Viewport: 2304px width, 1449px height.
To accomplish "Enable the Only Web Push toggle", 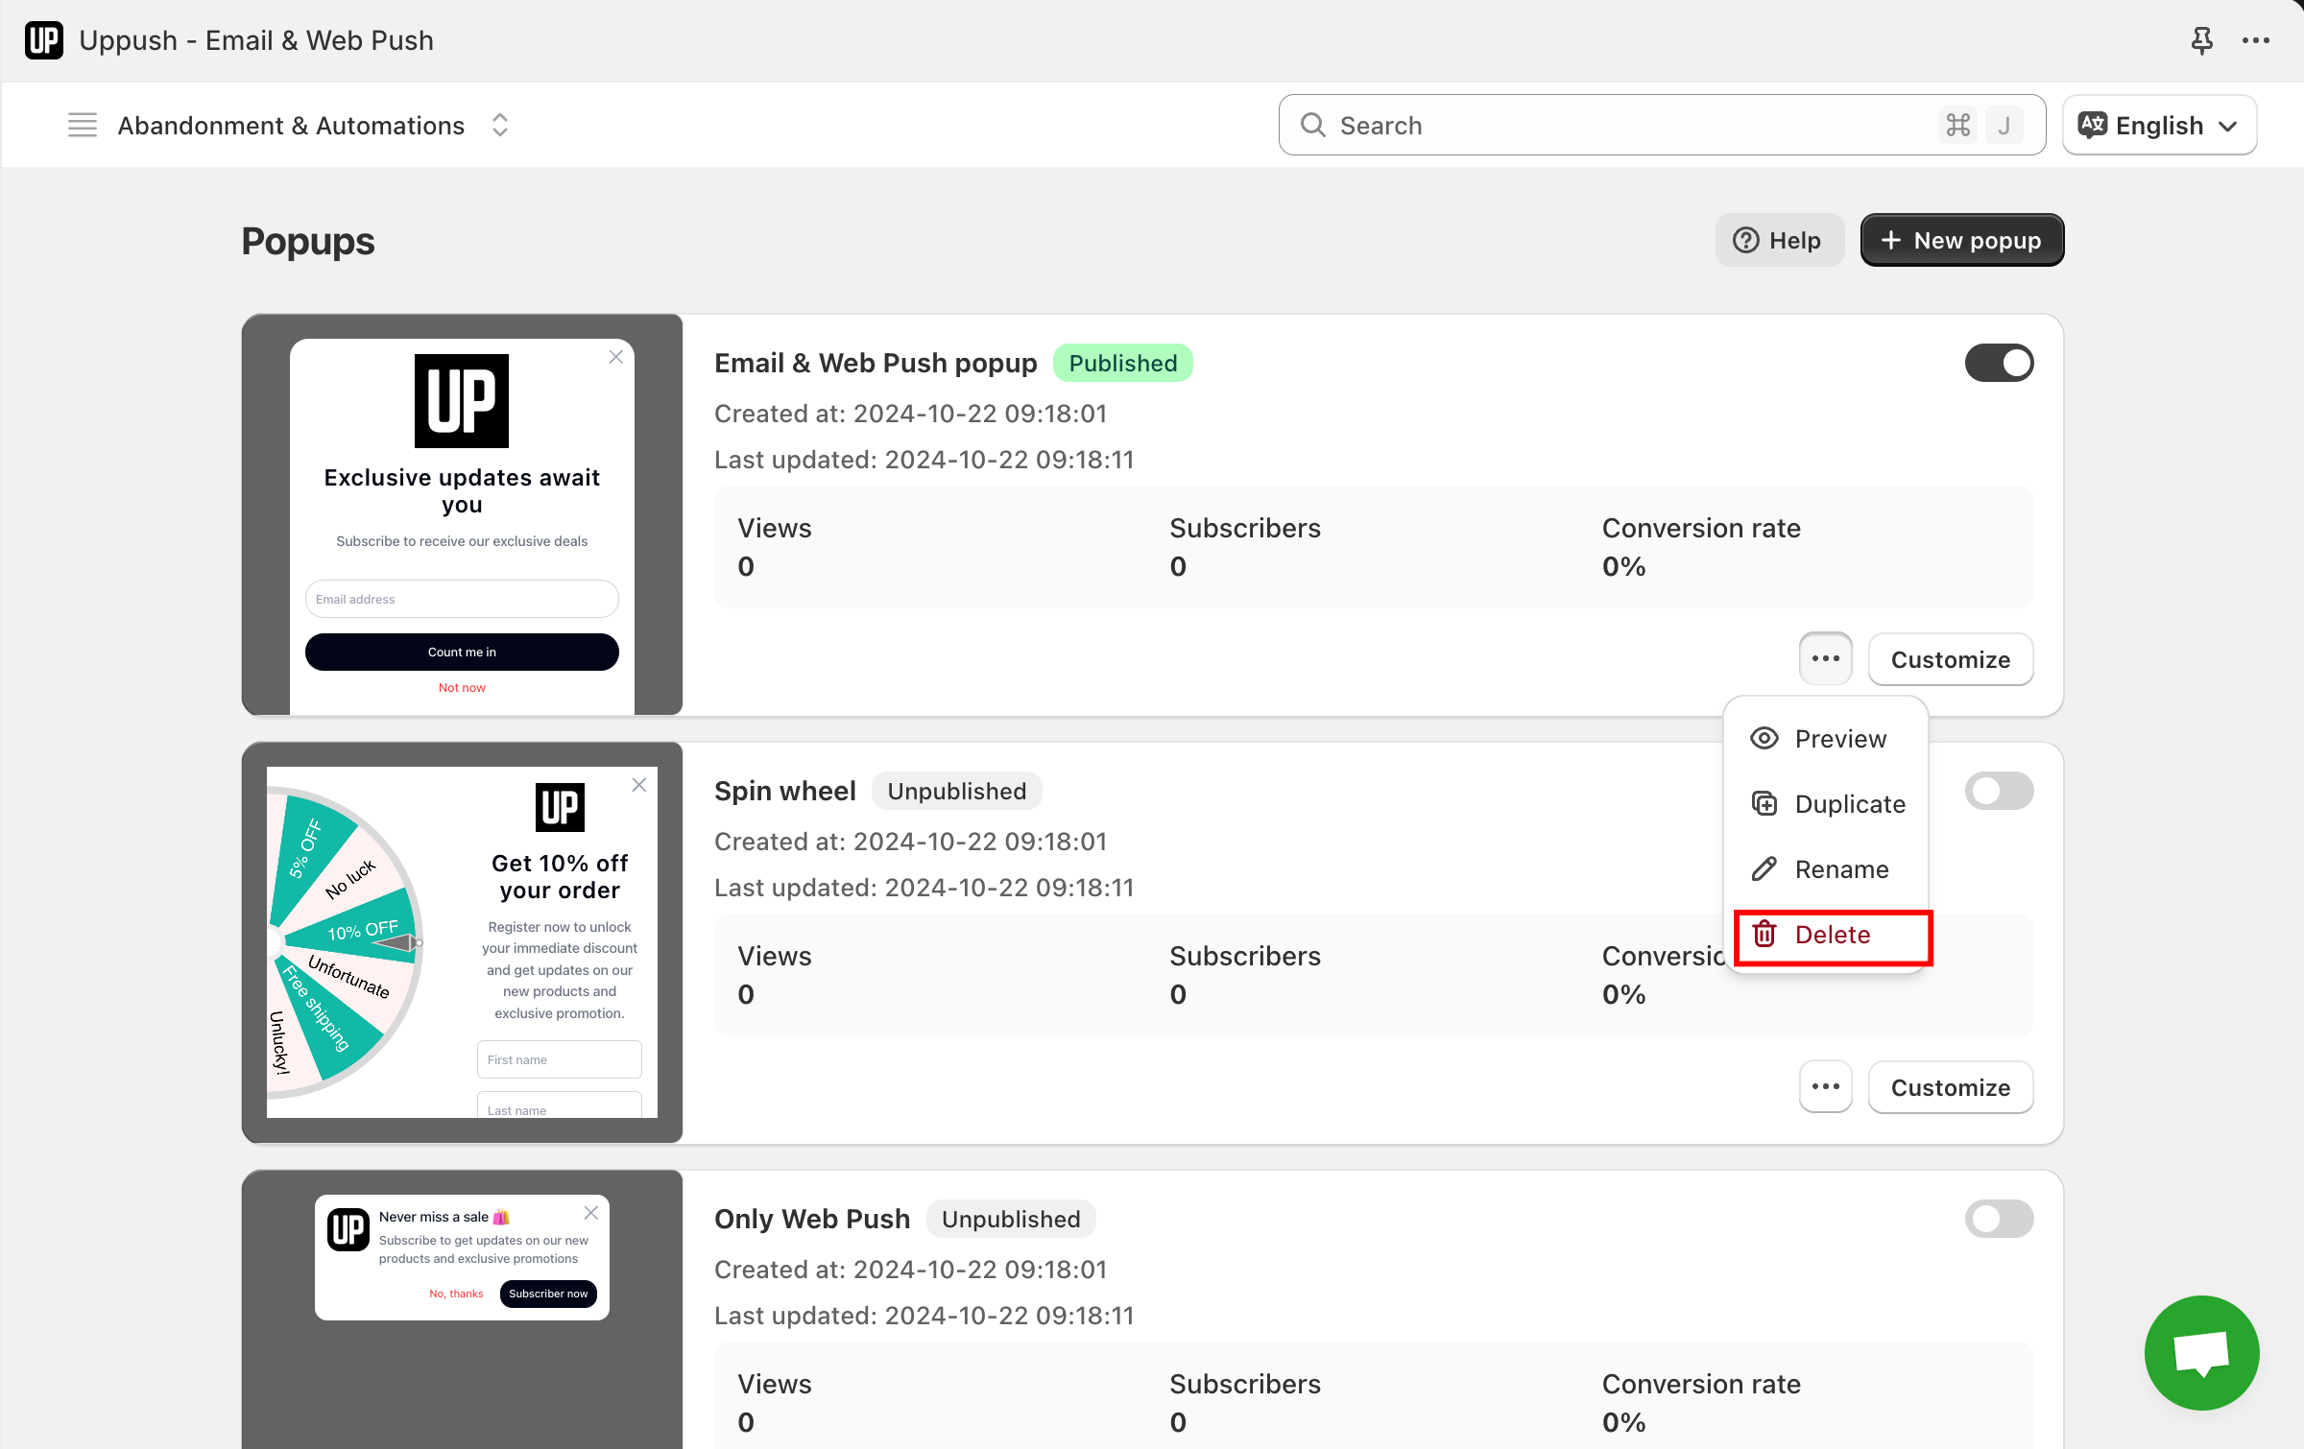I will pos(1998,1219).
